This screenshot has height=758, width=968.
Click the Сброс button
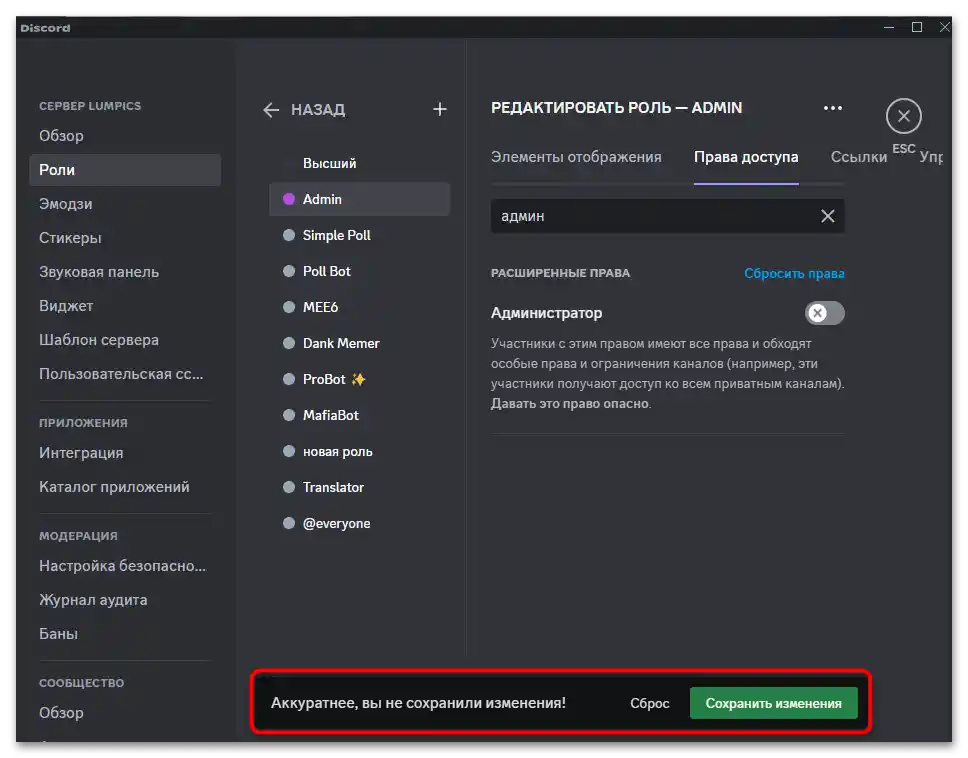[x=650, y=703]
